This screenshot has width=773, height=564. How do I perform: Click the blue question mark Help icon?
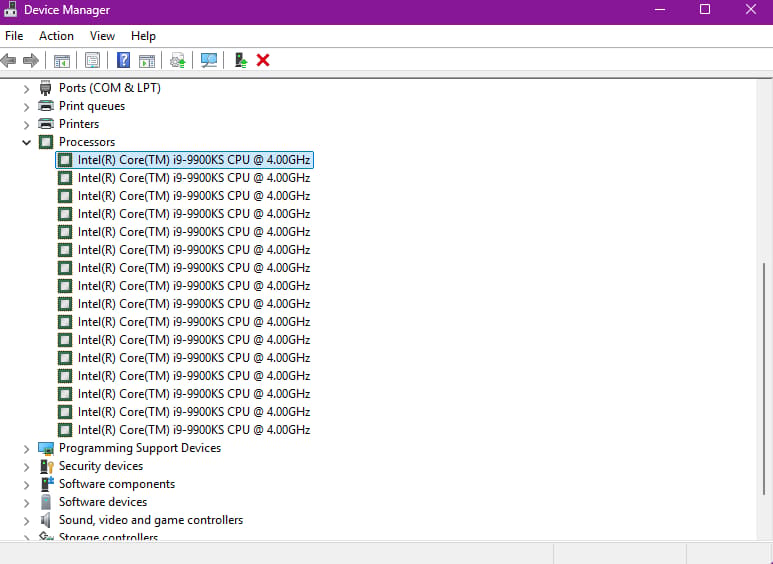[x=123, y=60]
